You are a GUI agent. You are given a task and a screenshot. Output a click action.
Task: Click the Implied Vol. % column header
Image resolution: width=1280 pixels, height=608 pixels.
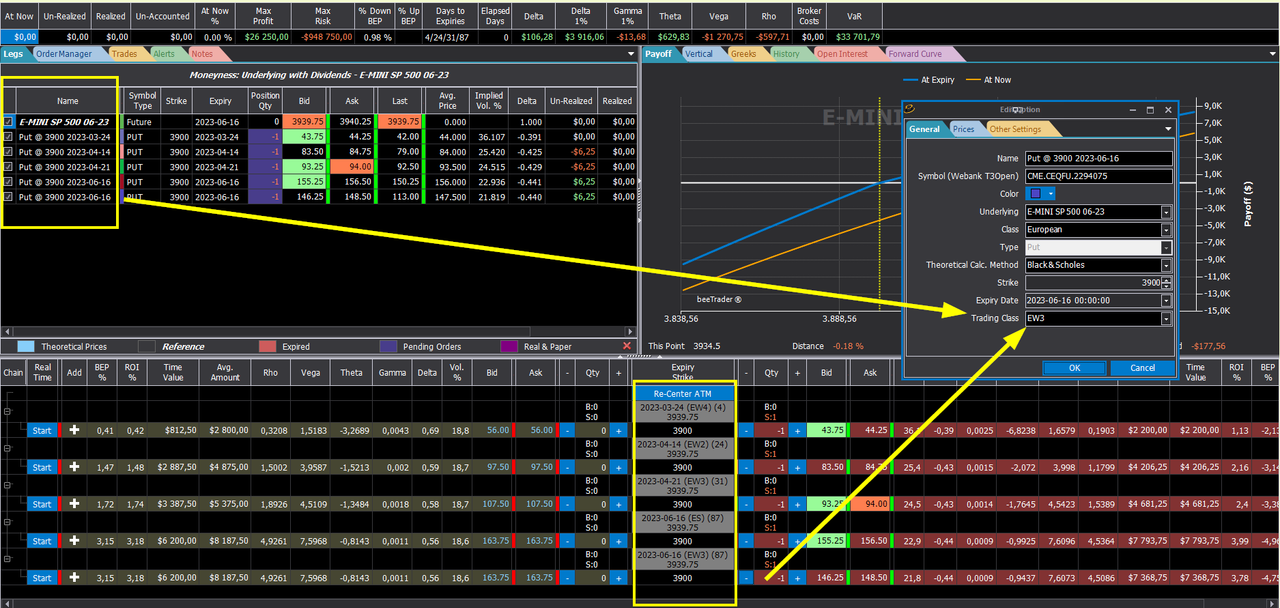489,100
